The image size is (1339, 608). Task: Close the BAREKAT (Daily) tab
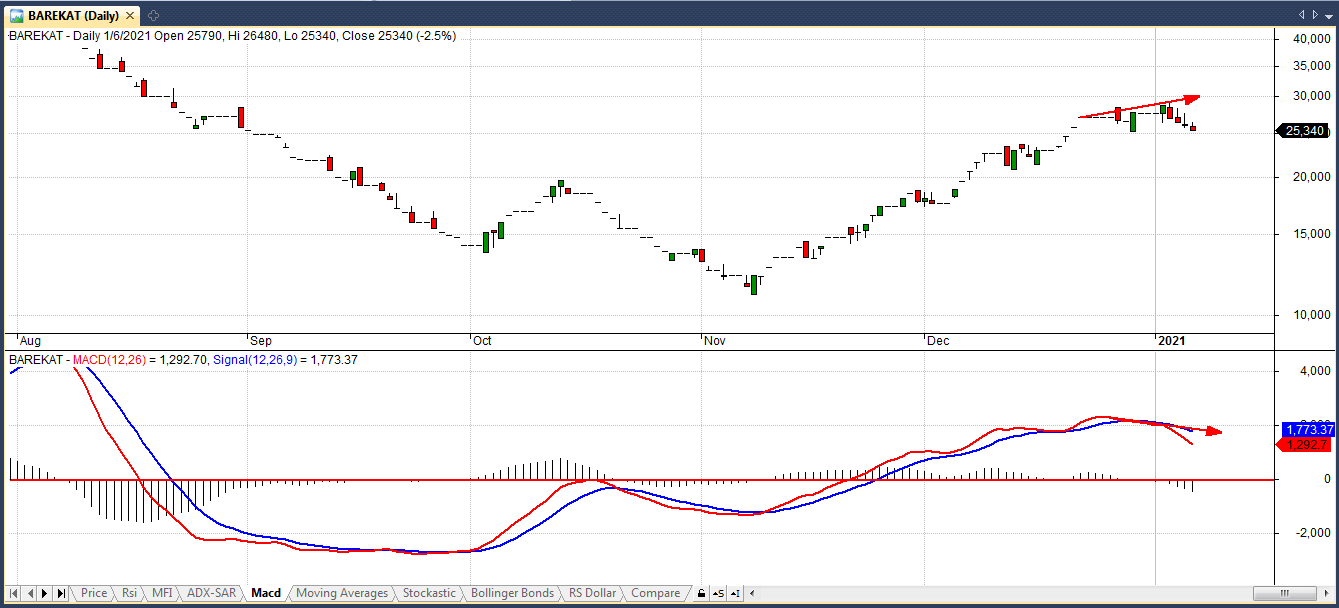(132, 16)
